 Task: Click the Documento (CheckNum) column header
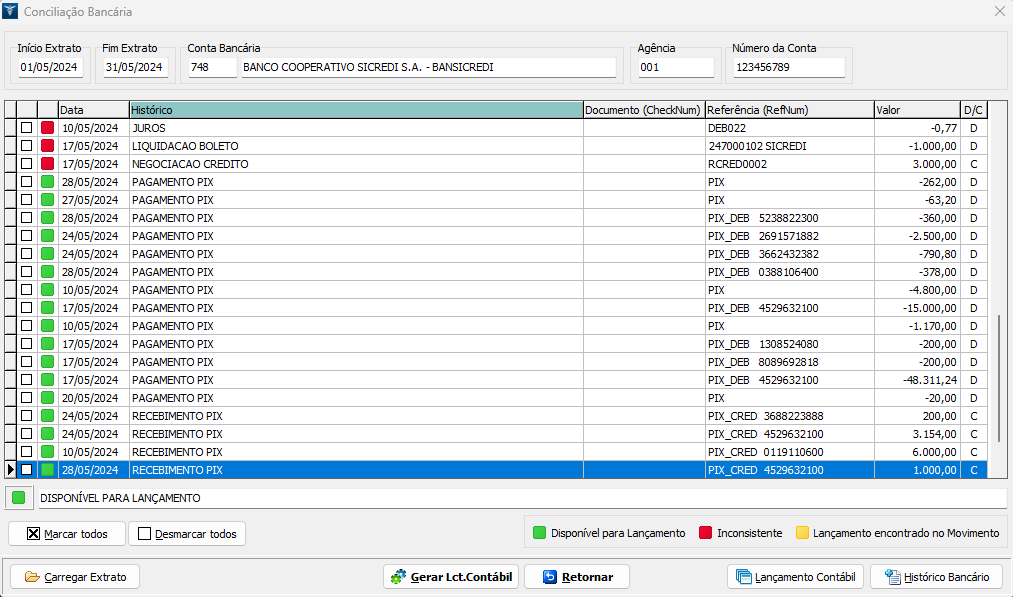(x=643, y=109)
